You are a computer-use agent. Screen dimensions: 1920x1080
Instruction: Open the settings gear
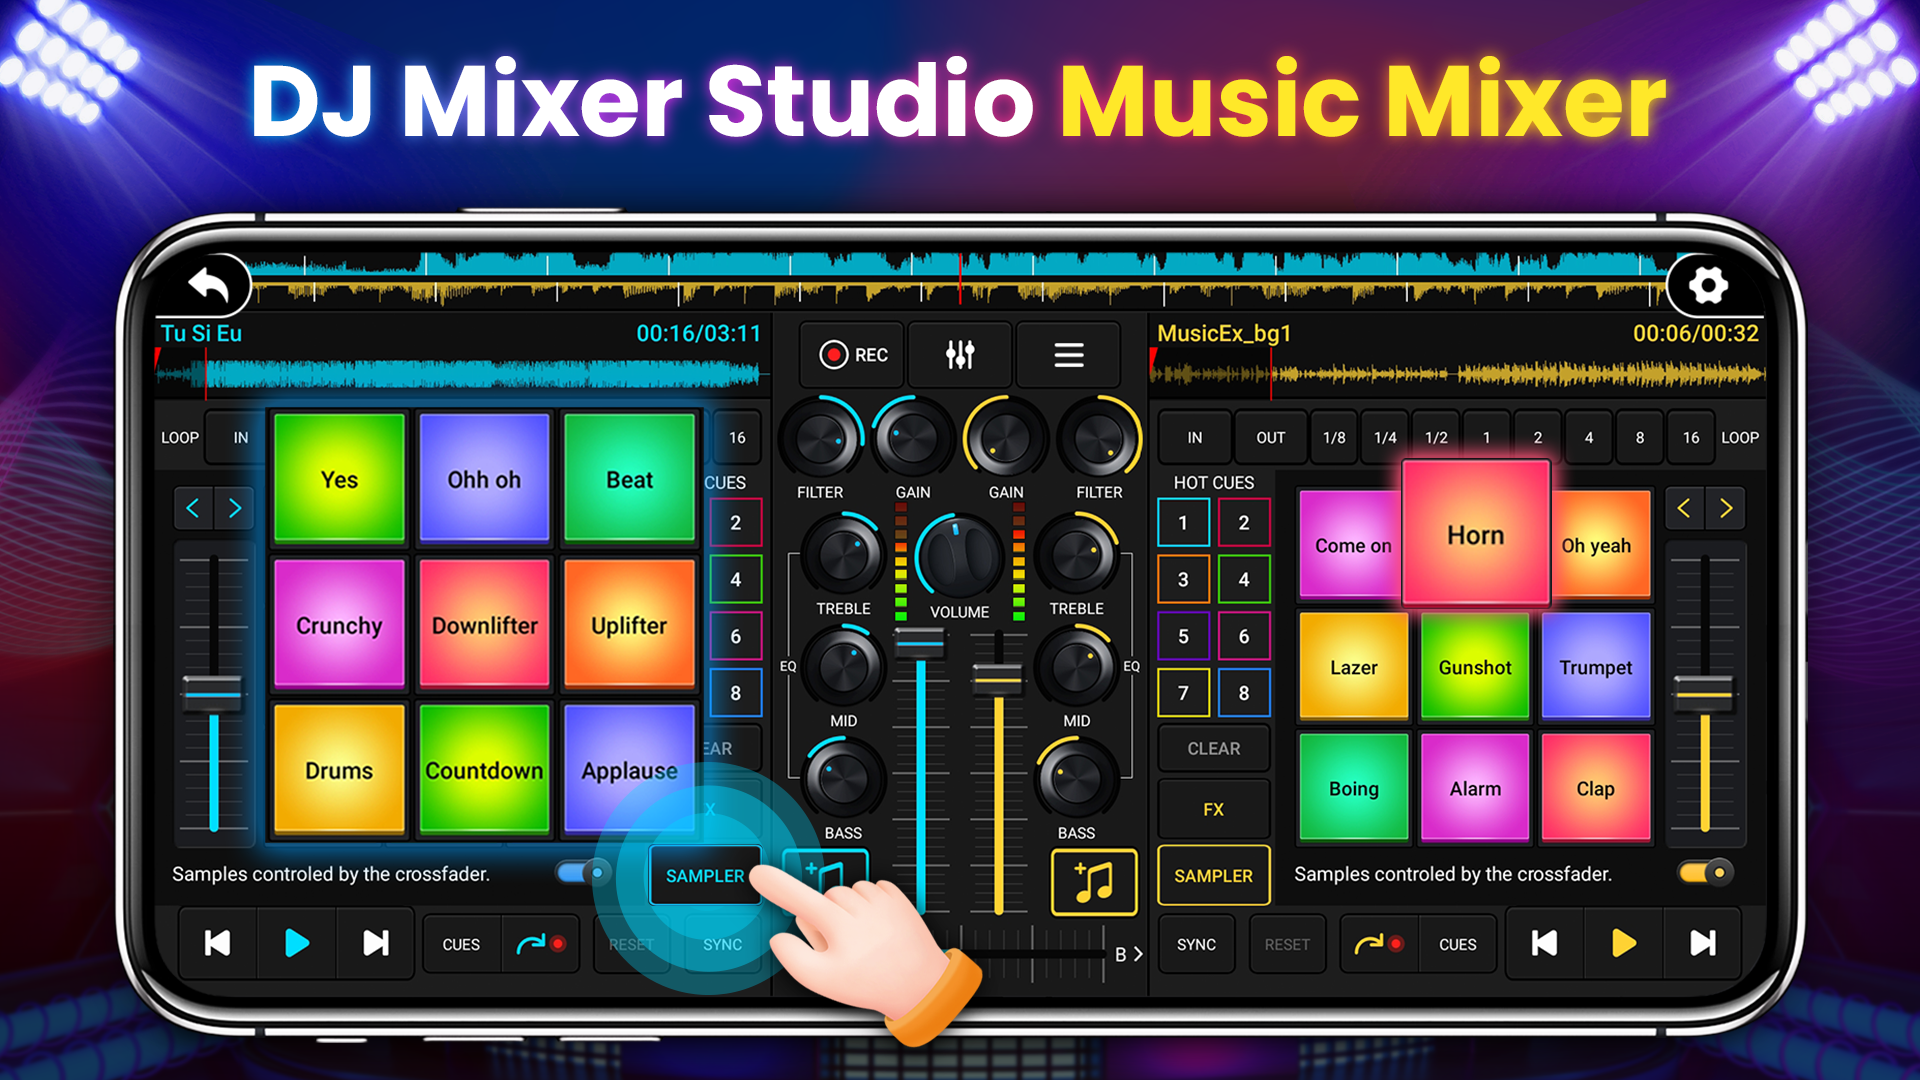click(x=1707, y=287)
